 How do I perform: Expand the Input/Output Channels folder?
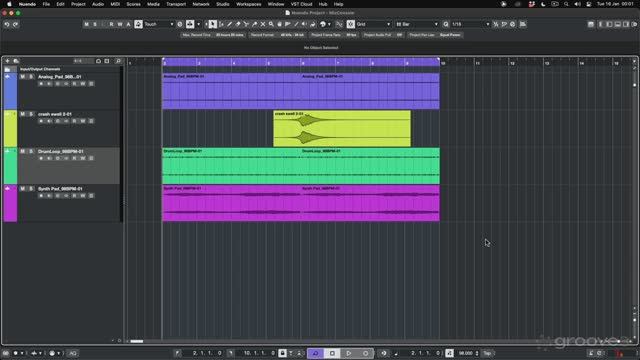coord(7,69)
